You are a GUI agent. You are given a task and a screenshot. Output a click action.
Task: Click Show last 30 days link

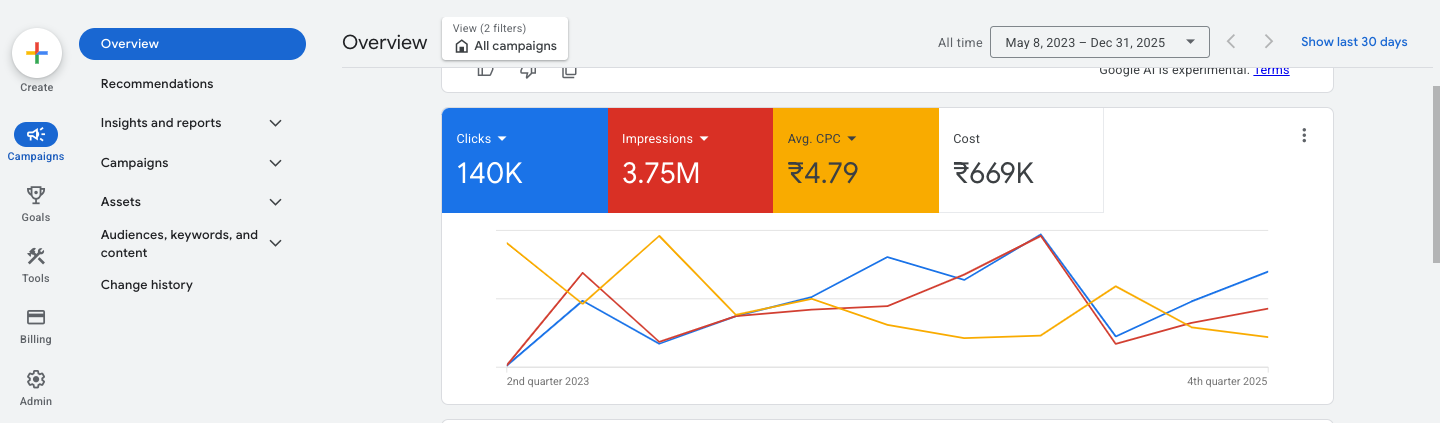pyautogui.click(x=1353, y=42)
